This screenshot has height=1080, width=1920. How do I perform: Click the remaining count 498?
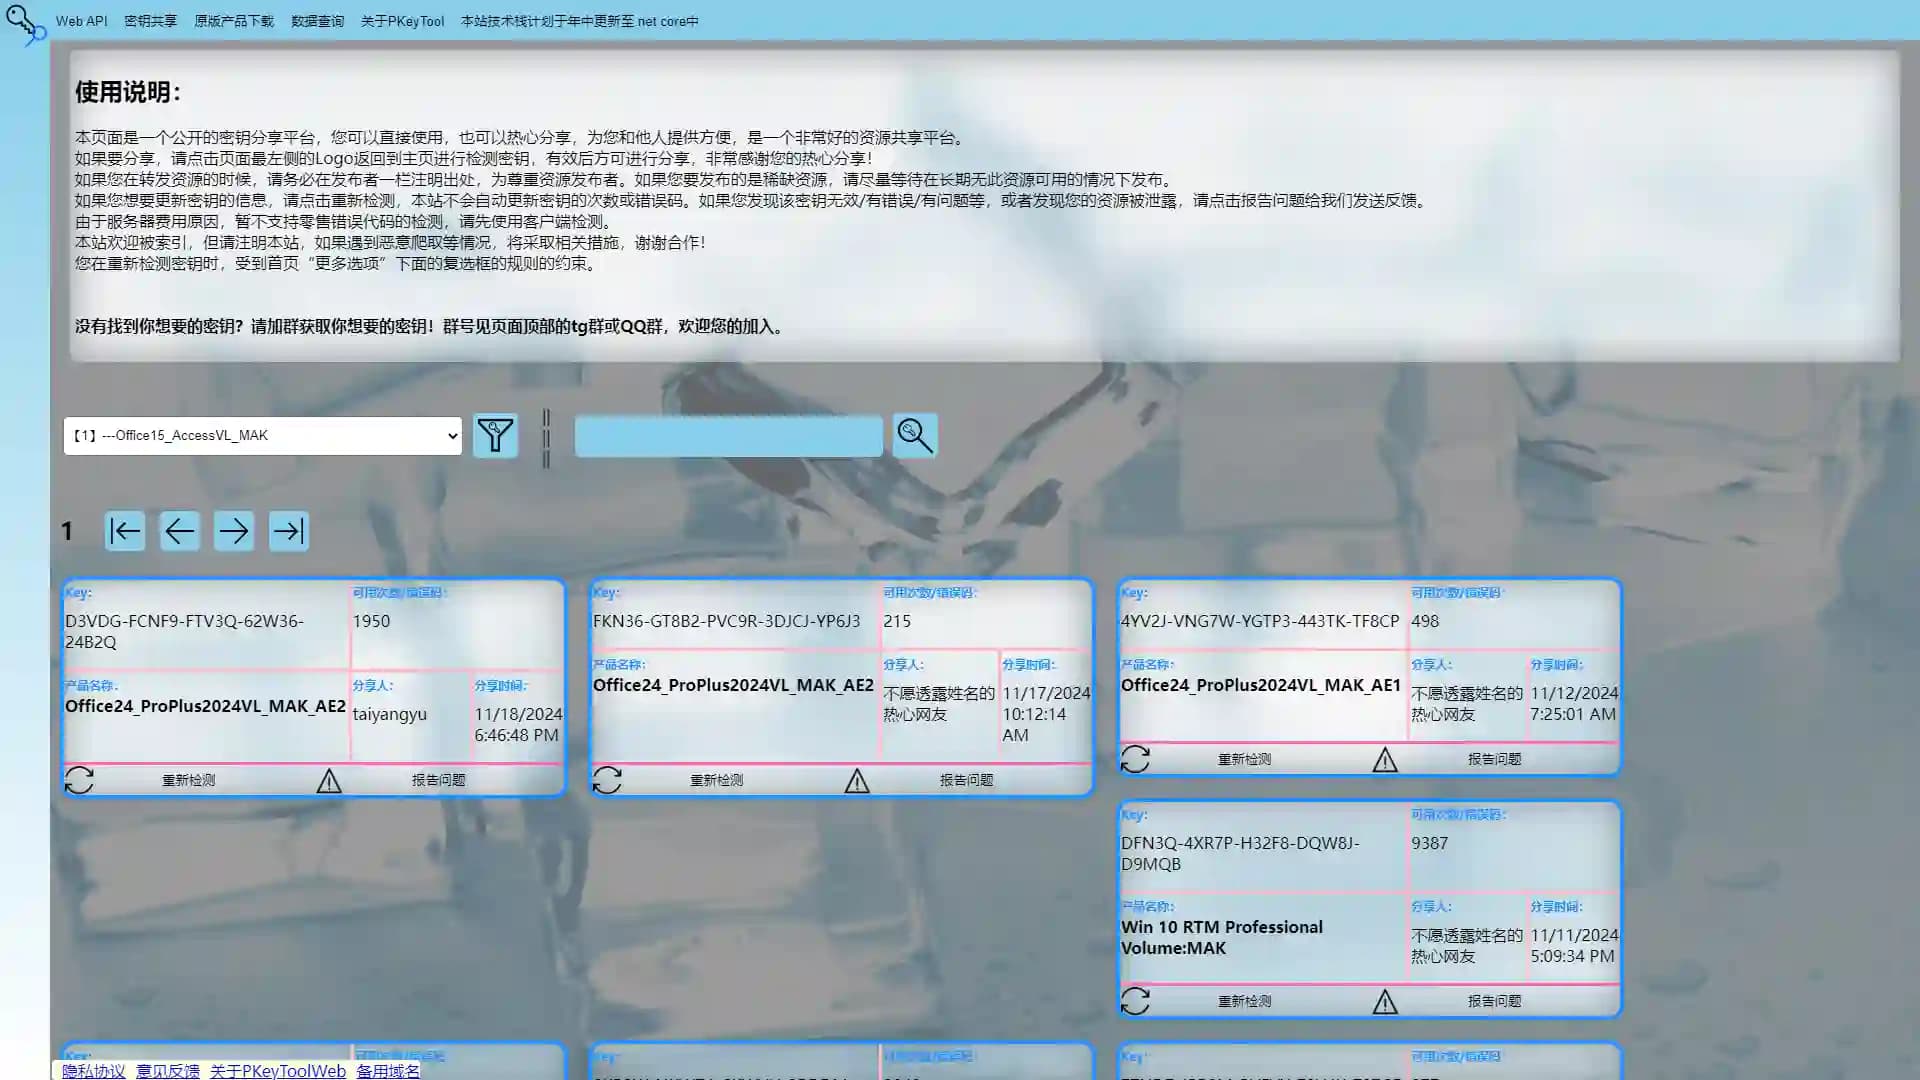tap(1425, 621)
